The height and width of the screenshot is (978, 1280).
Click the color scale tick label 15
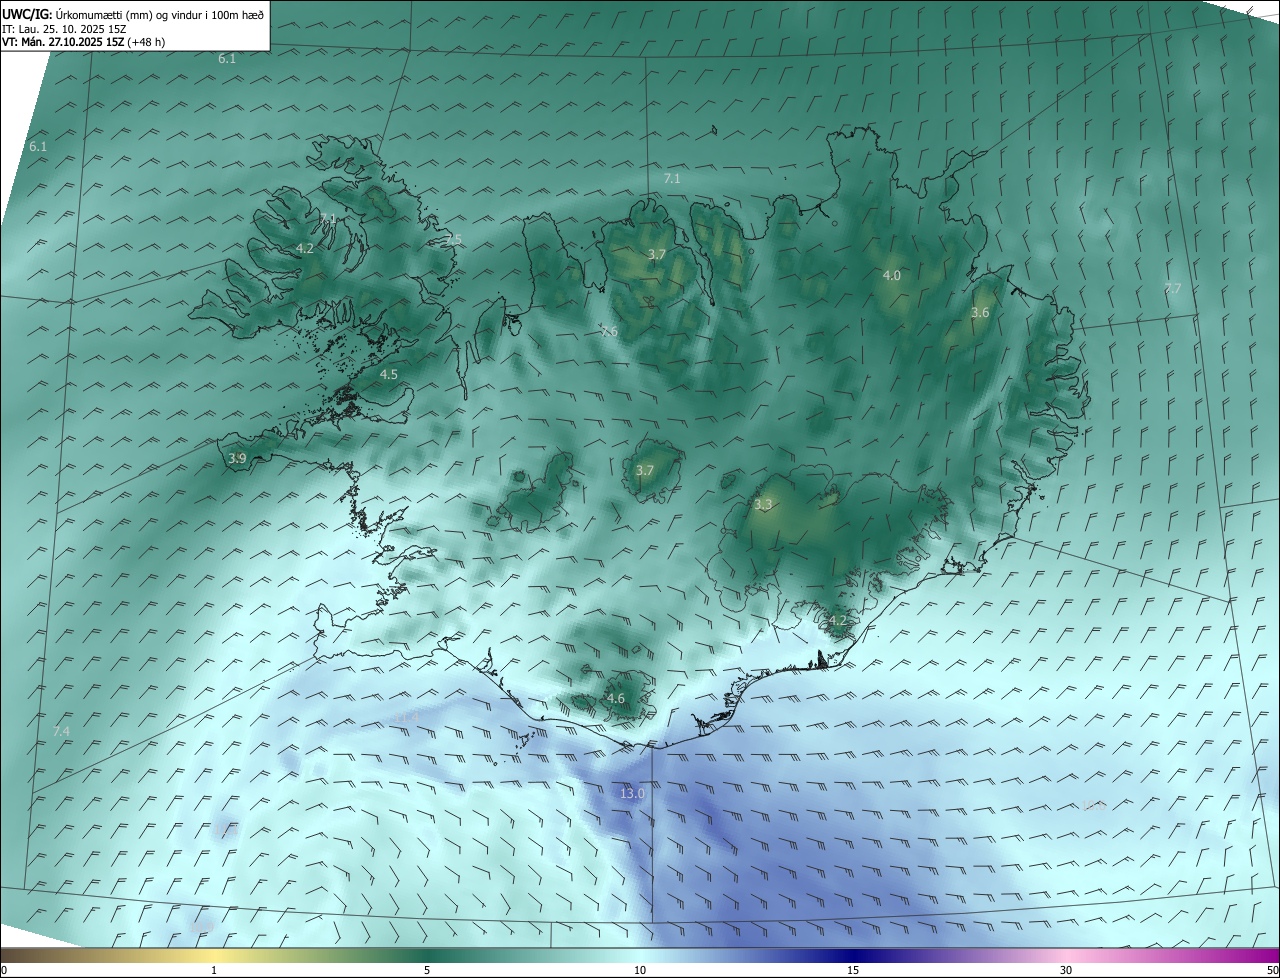(x=853, y=970)
